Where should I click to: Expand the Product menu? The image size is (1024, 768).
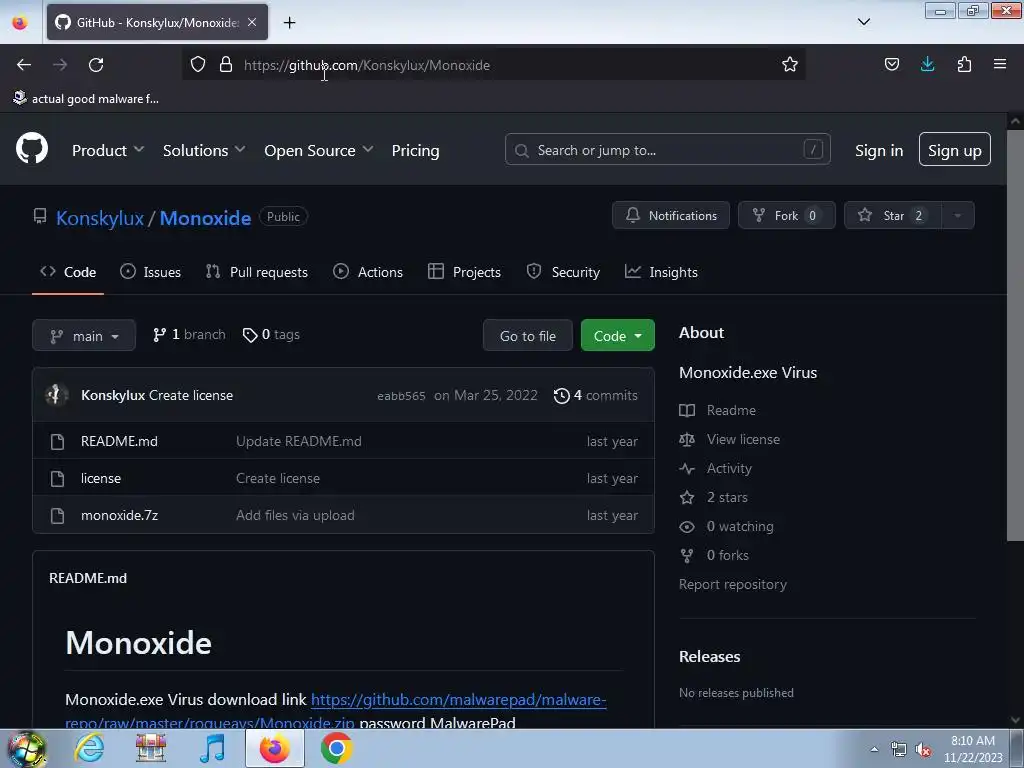108,150
